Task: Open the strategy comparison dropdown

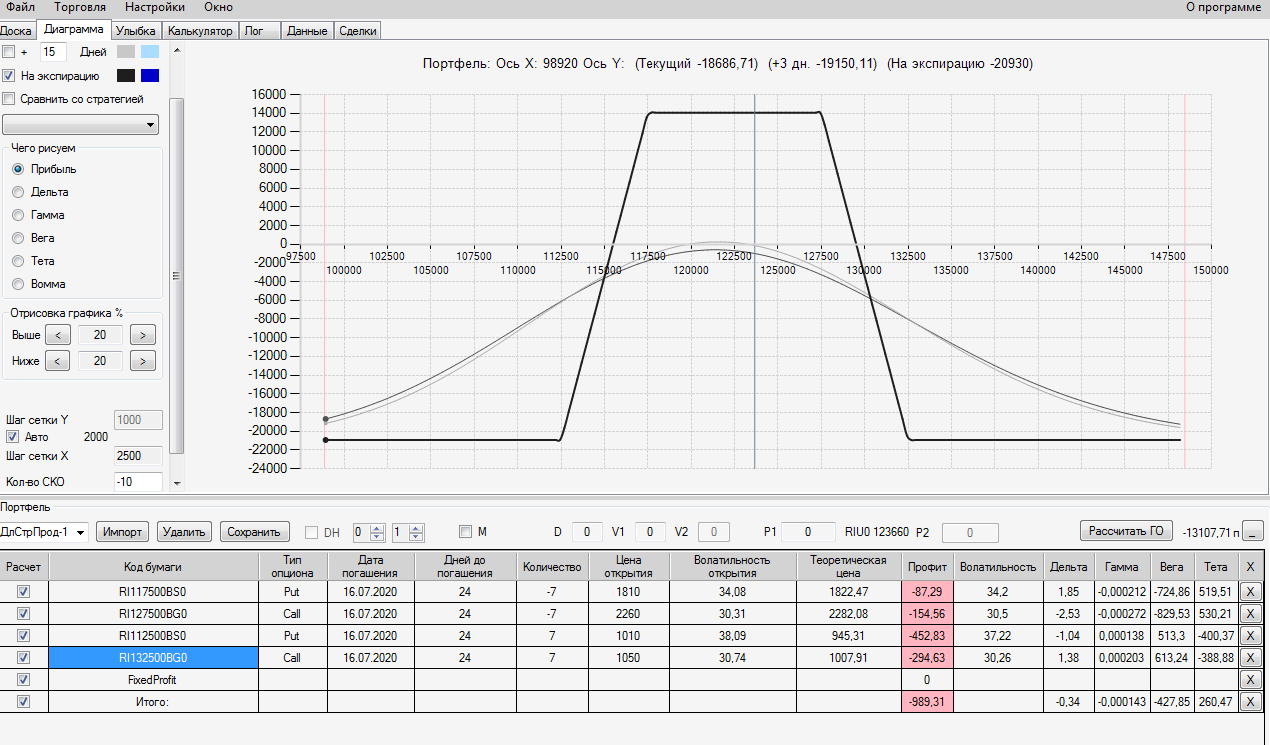Action: click(x=81, y=124)
